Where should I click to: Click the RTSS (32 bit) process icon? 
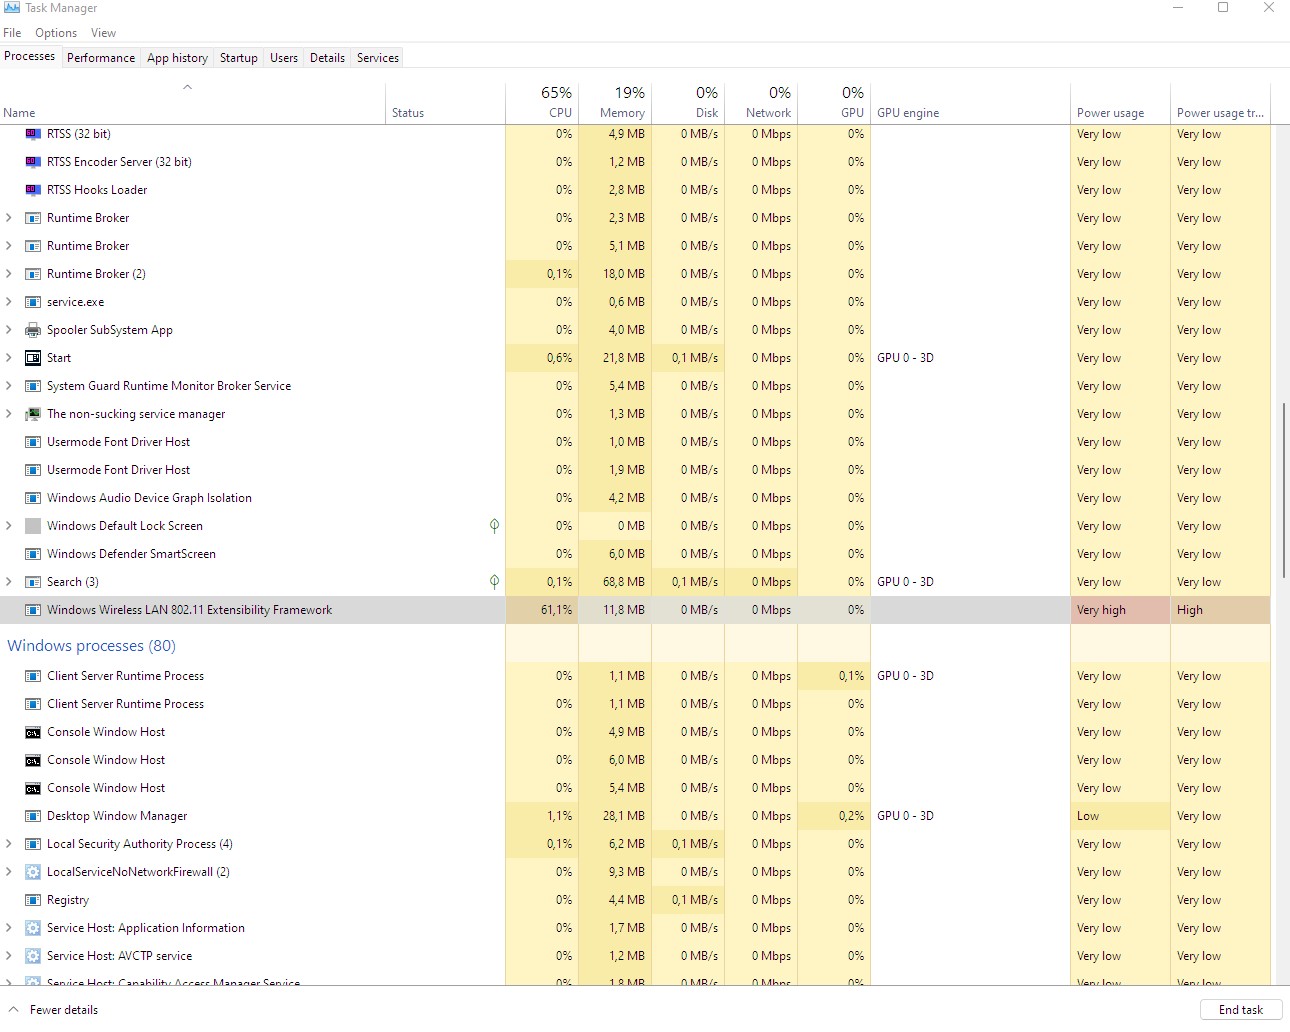coord(33,134)
